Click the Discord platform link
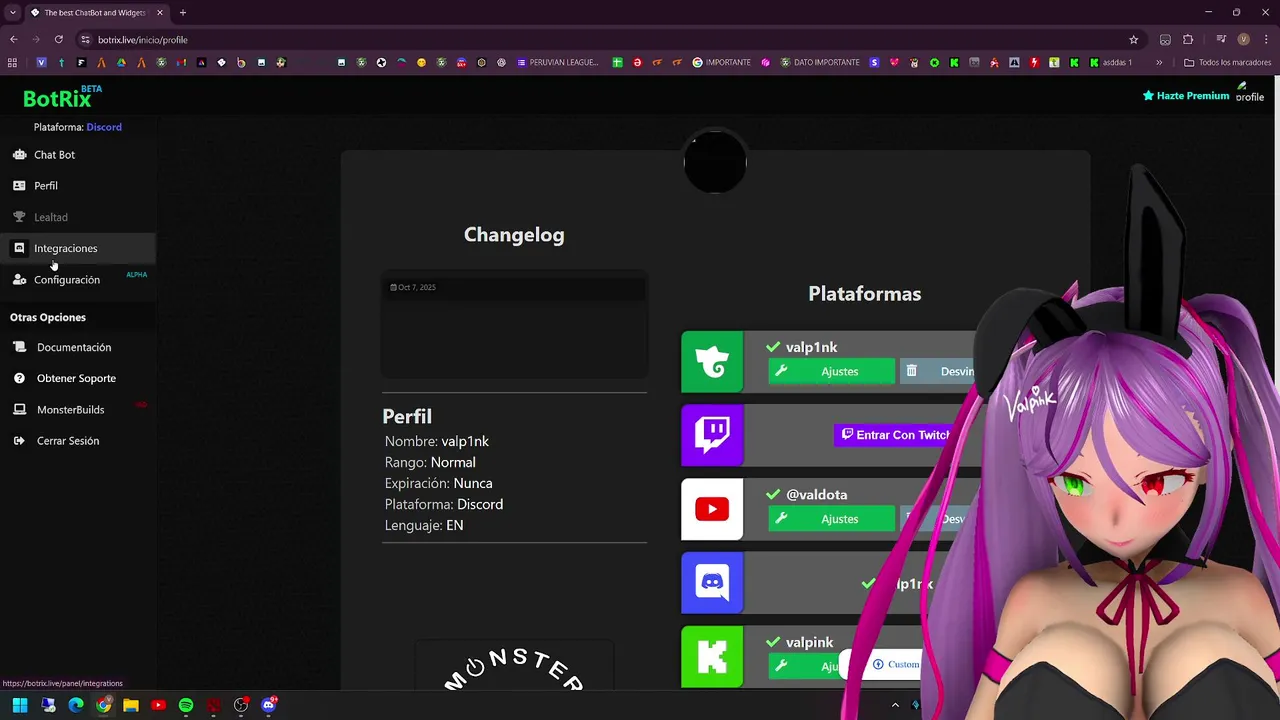This screenshot has height=720, width=1280. tap(104, 127)
